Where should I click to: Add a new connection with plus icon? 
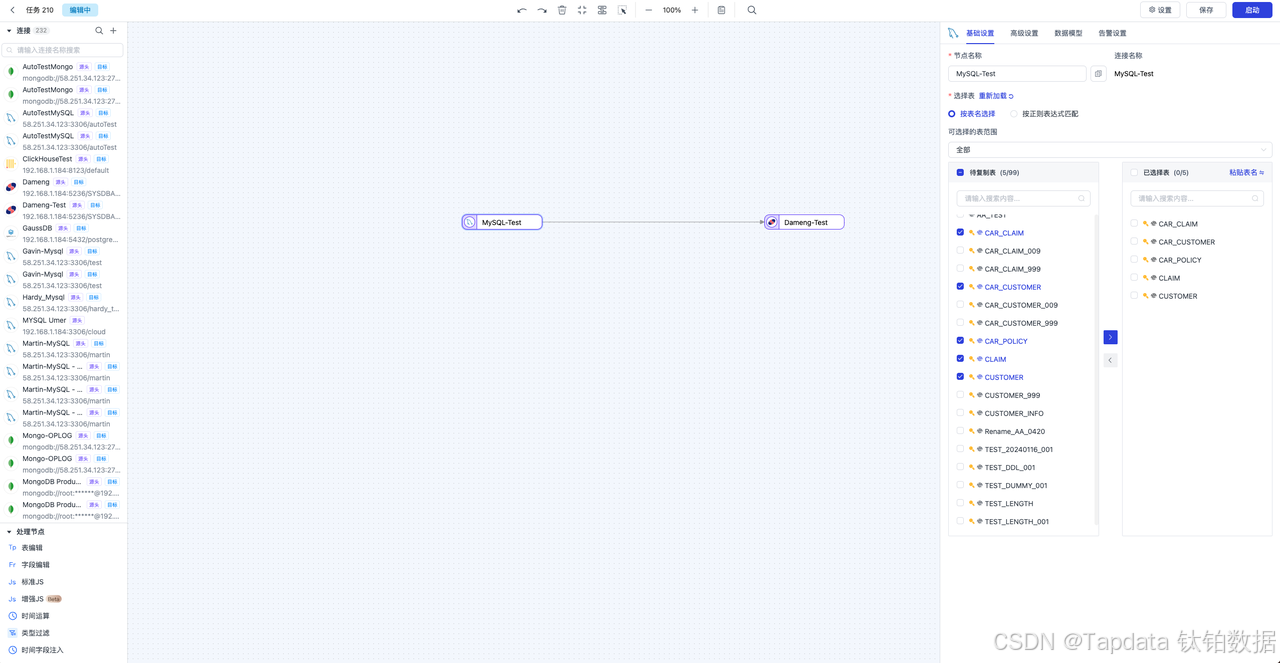click(x=113, y=31)
